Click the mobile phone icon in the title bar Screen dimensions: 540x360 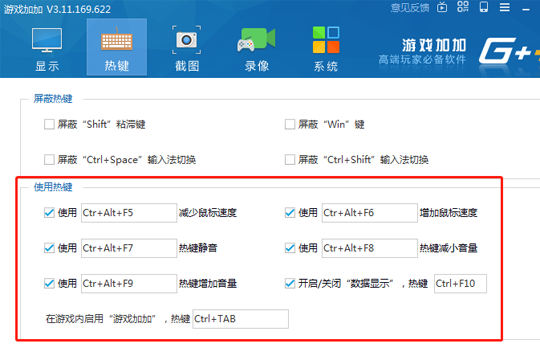point(484,7)
